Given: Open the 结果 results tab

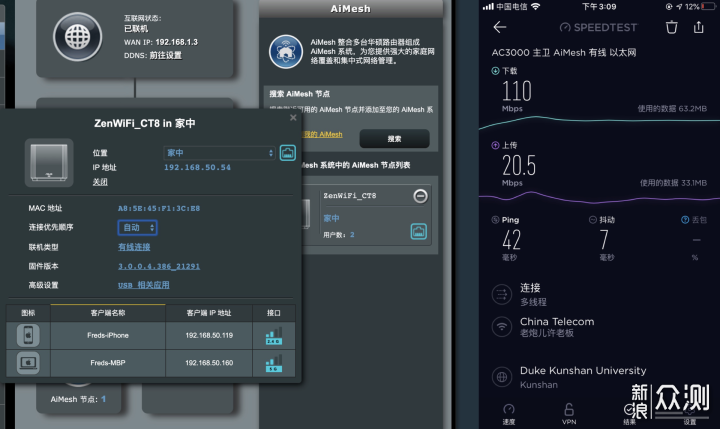Looking at the screenshot, I should [630, 414].
